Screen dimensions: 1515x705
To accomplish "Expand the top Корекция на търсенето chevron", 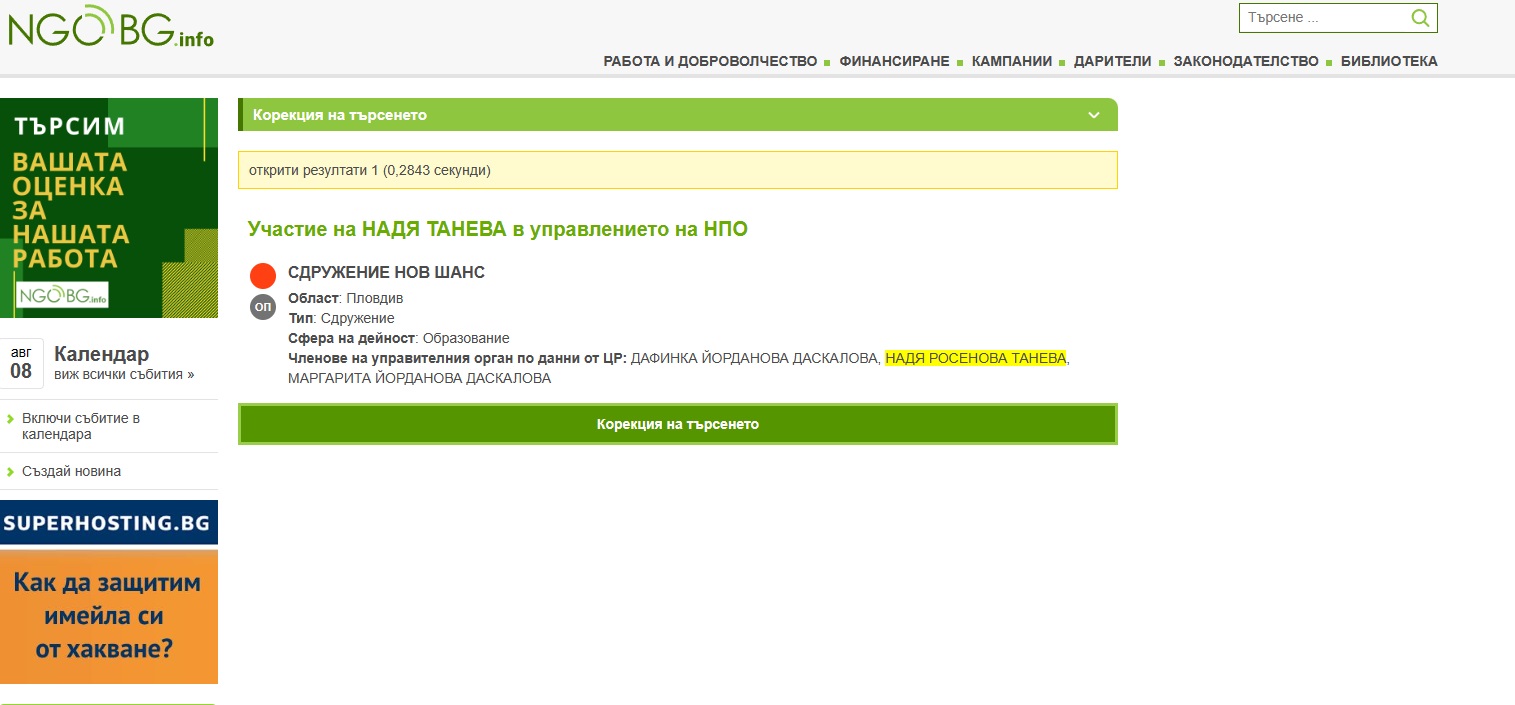I will pyautogui.click(x=1094, y=115).
